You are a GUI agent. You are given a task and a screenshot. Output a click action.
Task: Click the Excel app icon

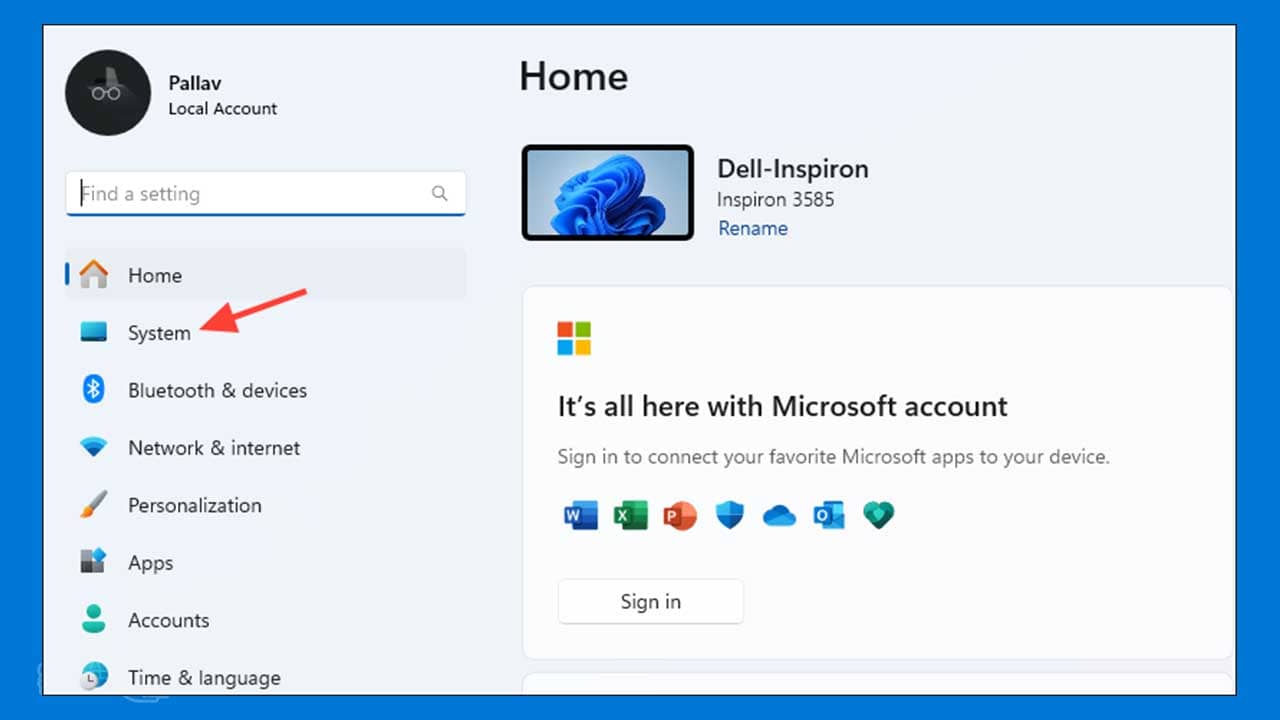coord(631,516)
